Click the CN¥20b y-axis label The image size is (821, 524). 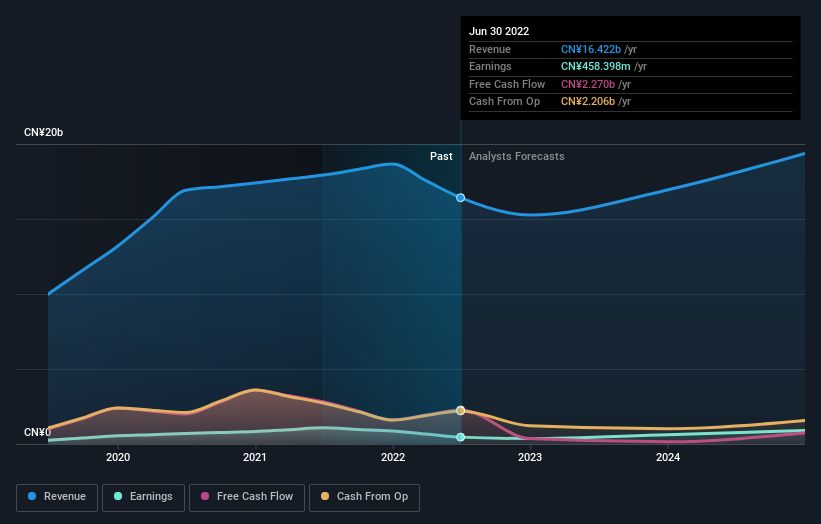pyautogui.click(x=43, y=132)
